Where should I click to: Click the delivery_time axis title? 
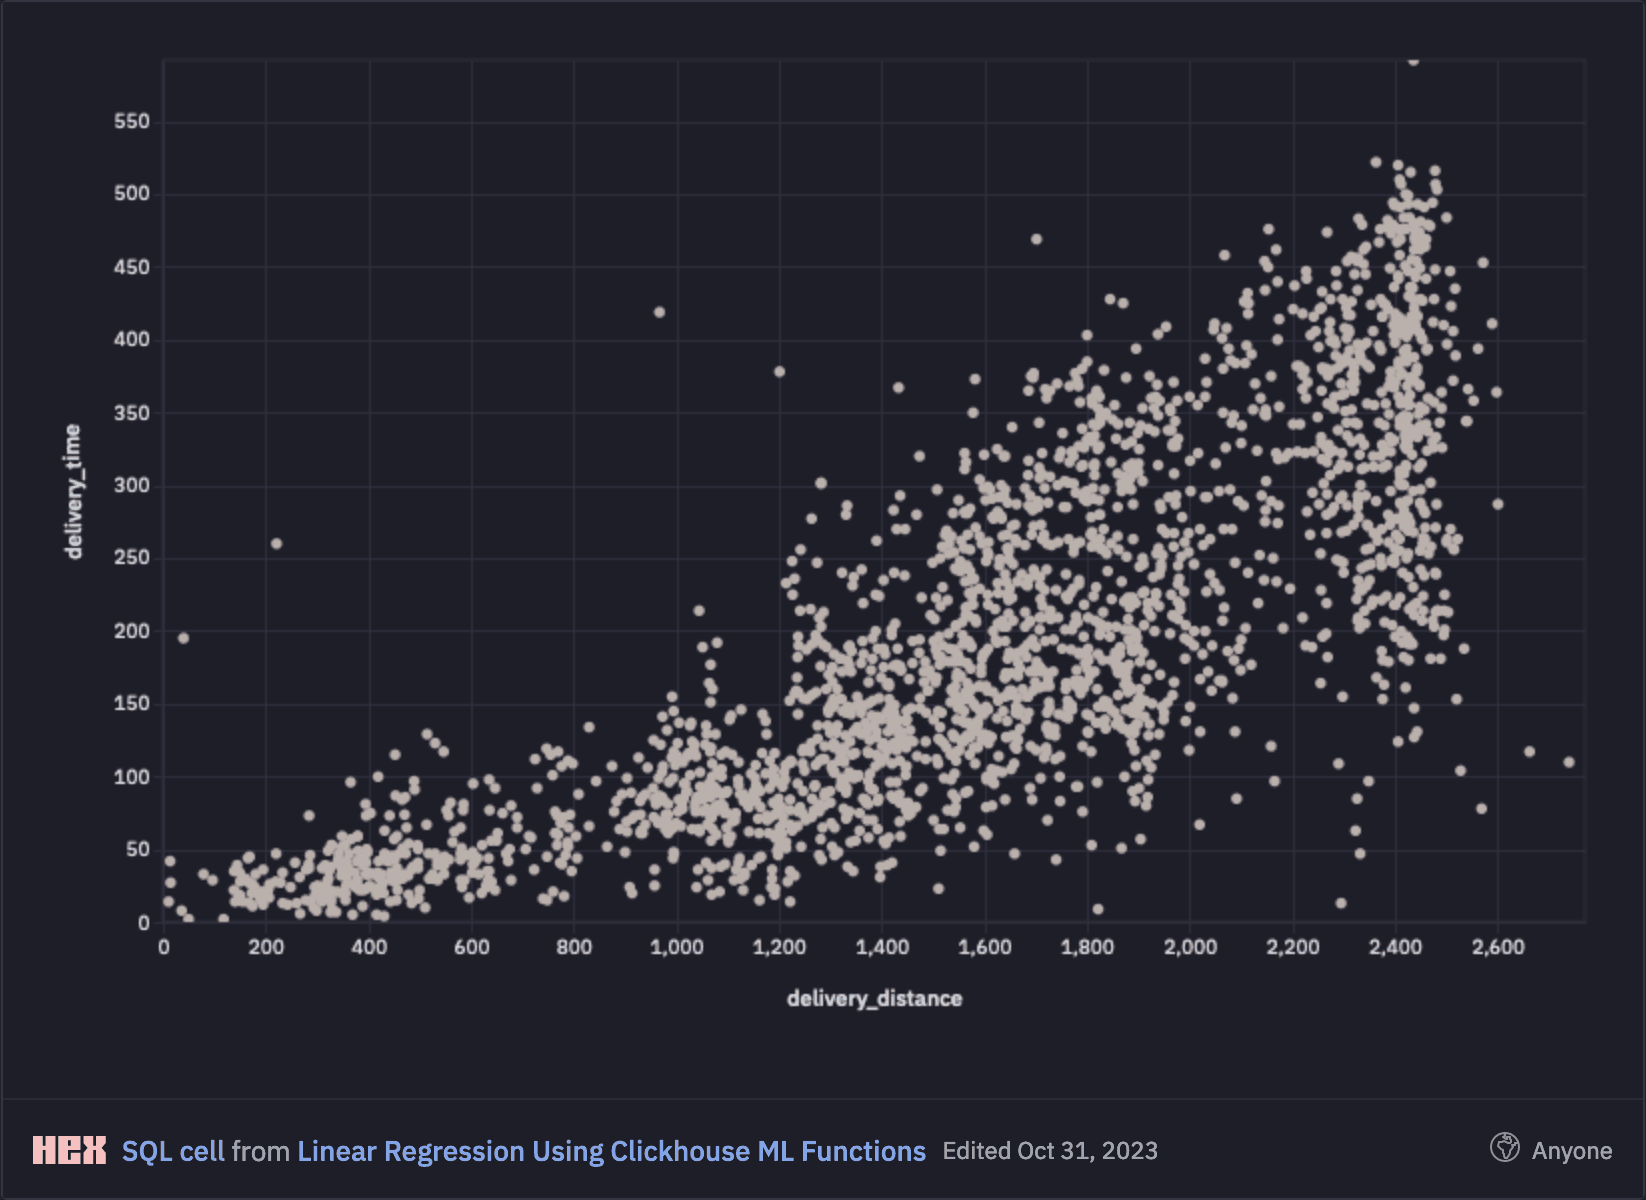[x=73, y=492]
